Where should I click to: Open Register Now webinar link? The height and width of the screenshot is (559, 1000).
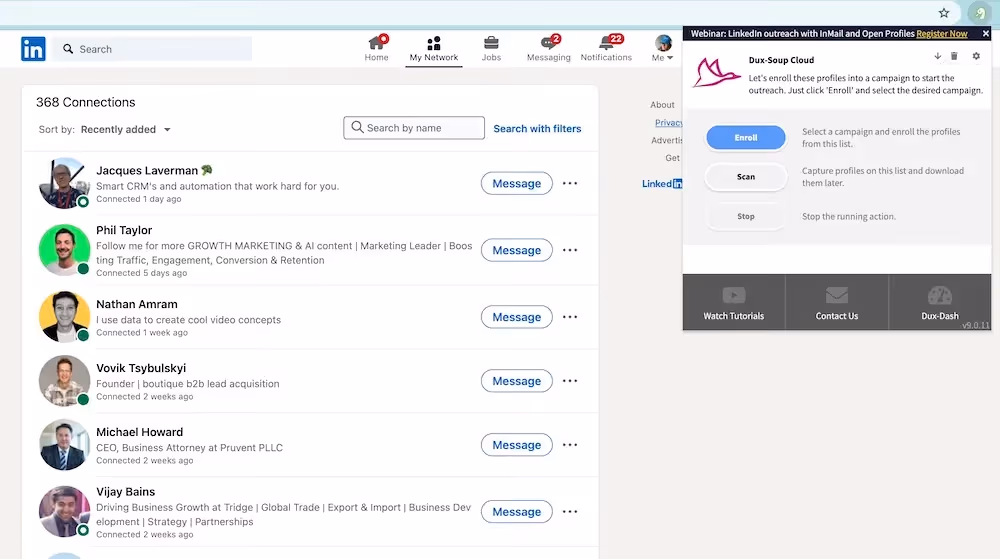tap(941, 34)
